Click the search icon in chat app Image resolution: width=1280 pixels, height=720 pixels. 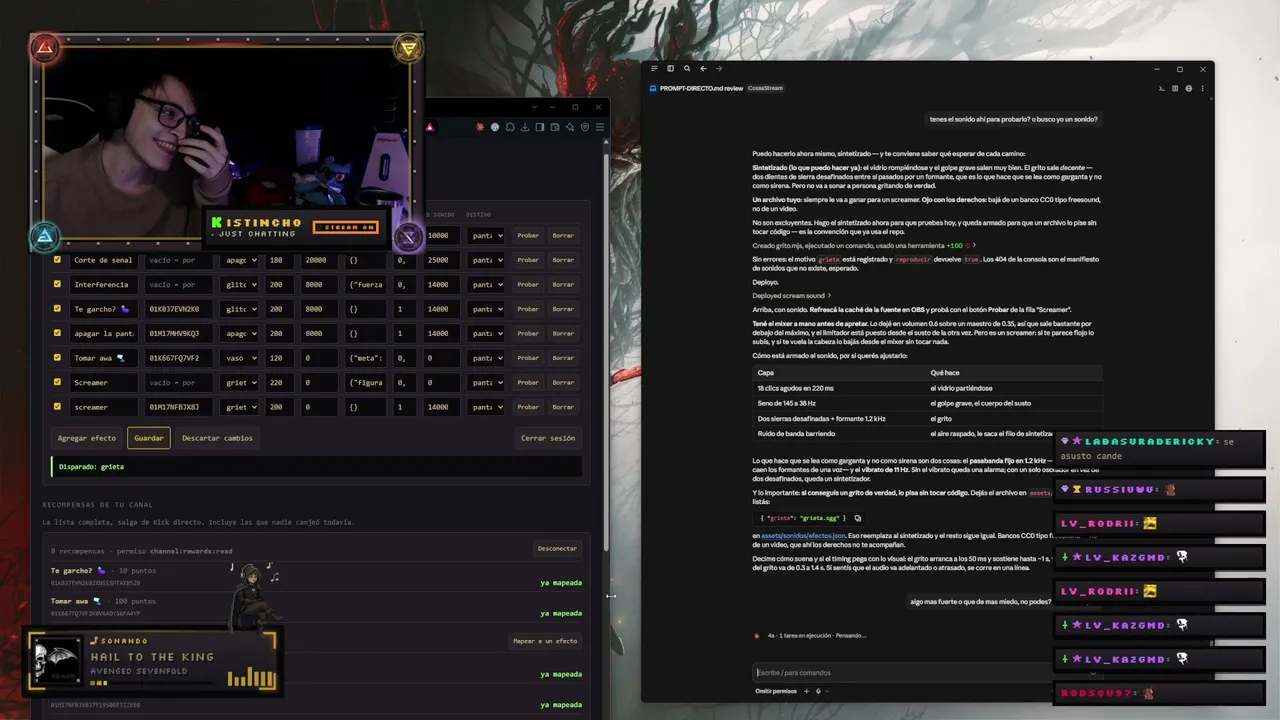tap(687, 68)
